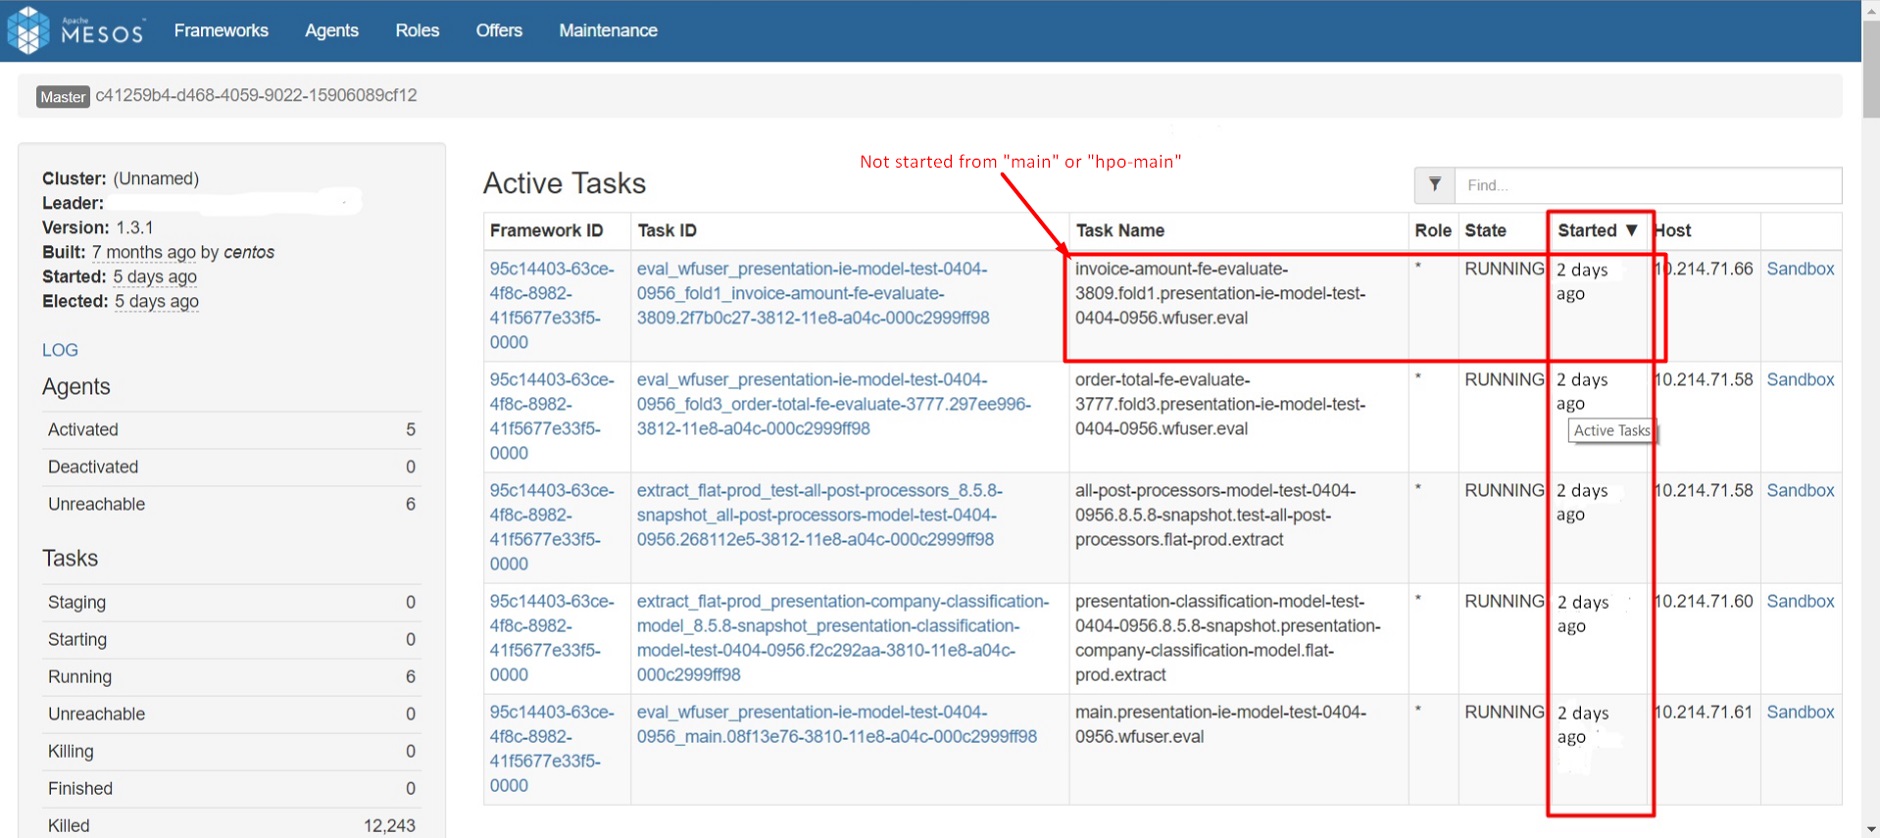Open Framework ID link in order-total row
The width and height of the screenshot is (1880, 838).
coord(552,416)
